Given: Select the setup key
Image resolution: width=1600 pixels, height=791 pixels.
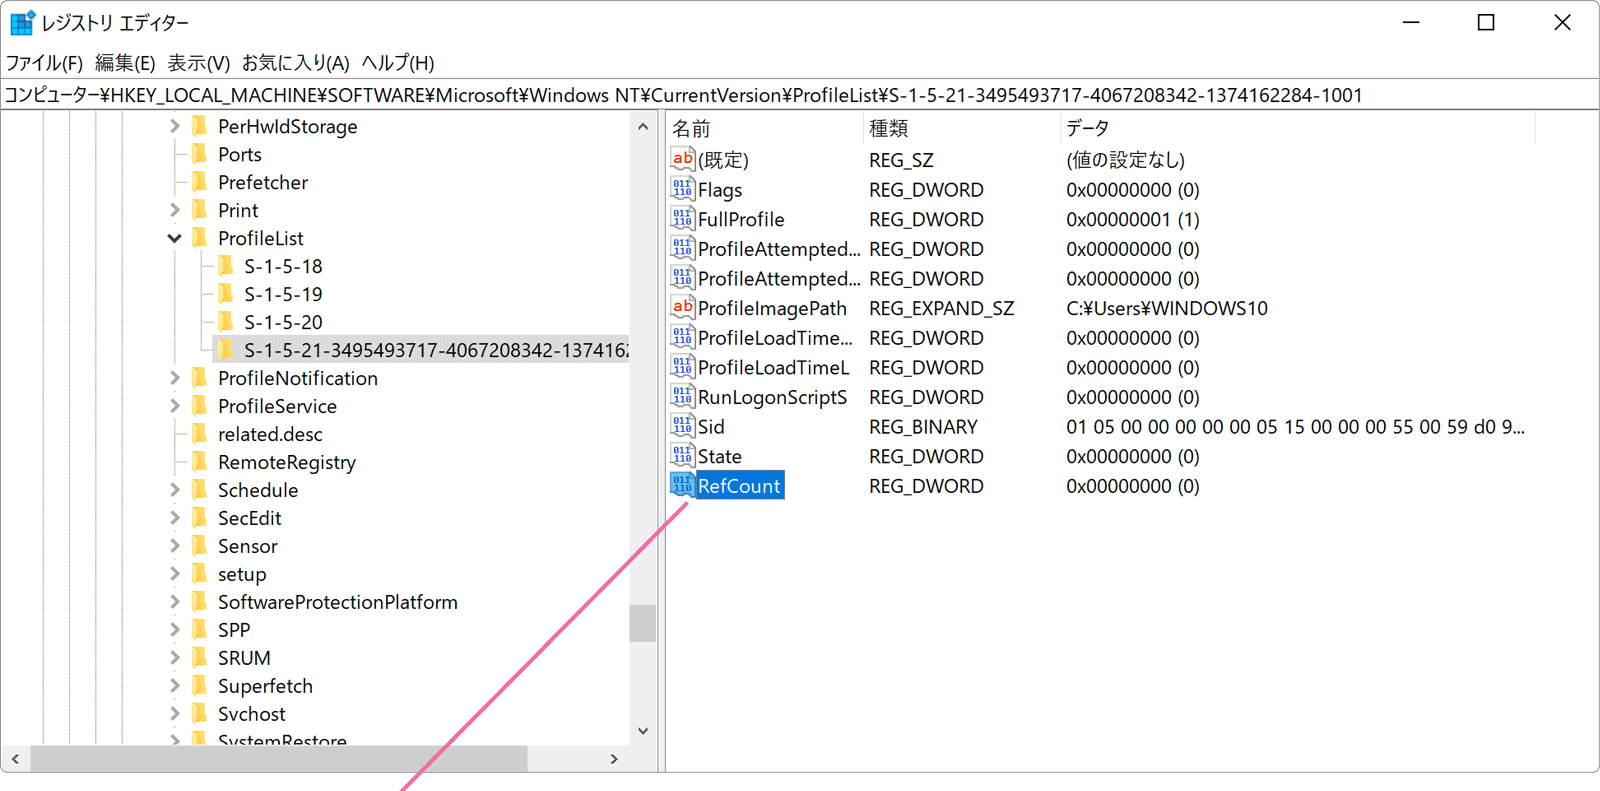Looking at the screenshot, I should (x=242, y=574).
